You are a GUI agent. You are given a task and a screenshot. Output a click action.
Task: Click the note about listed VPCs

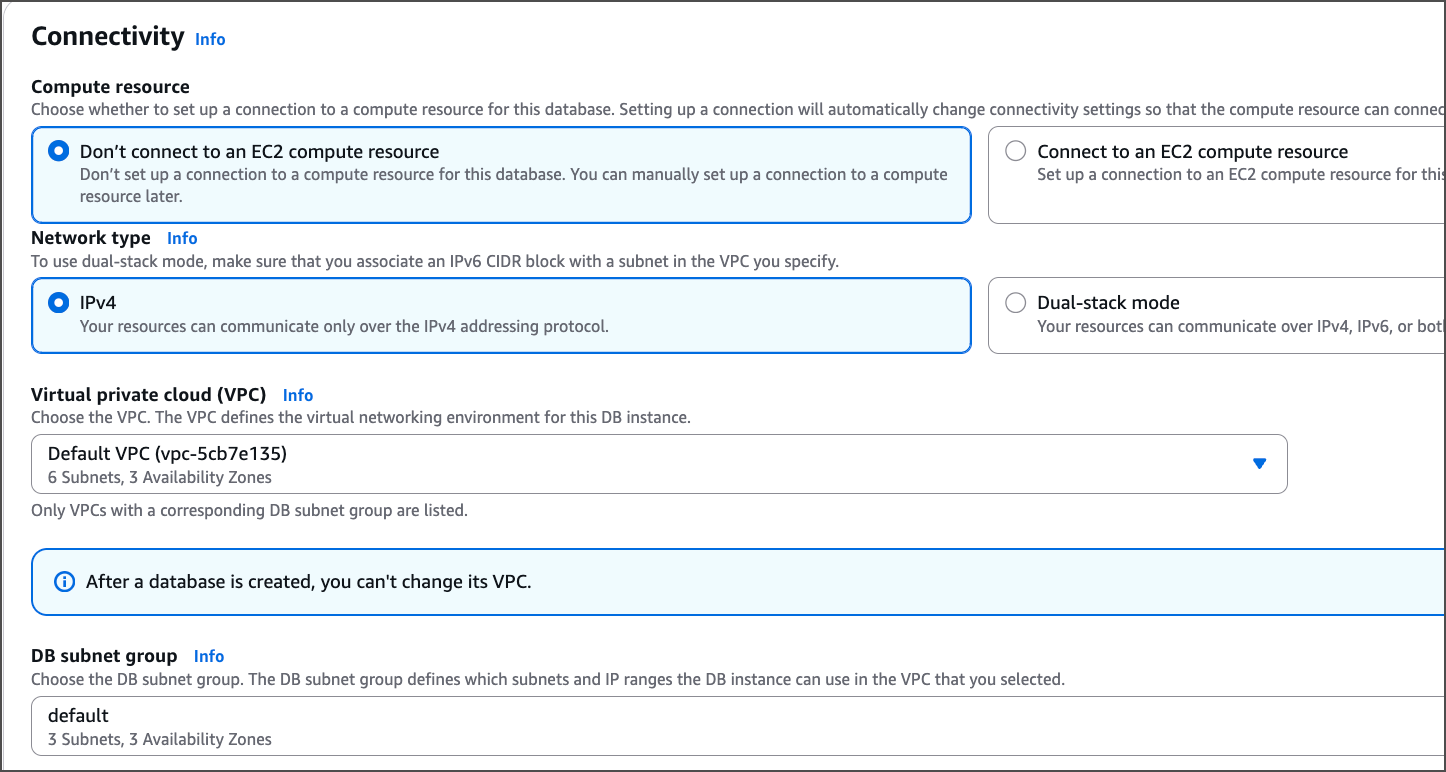pyautogui.click(x=249, y=510)
